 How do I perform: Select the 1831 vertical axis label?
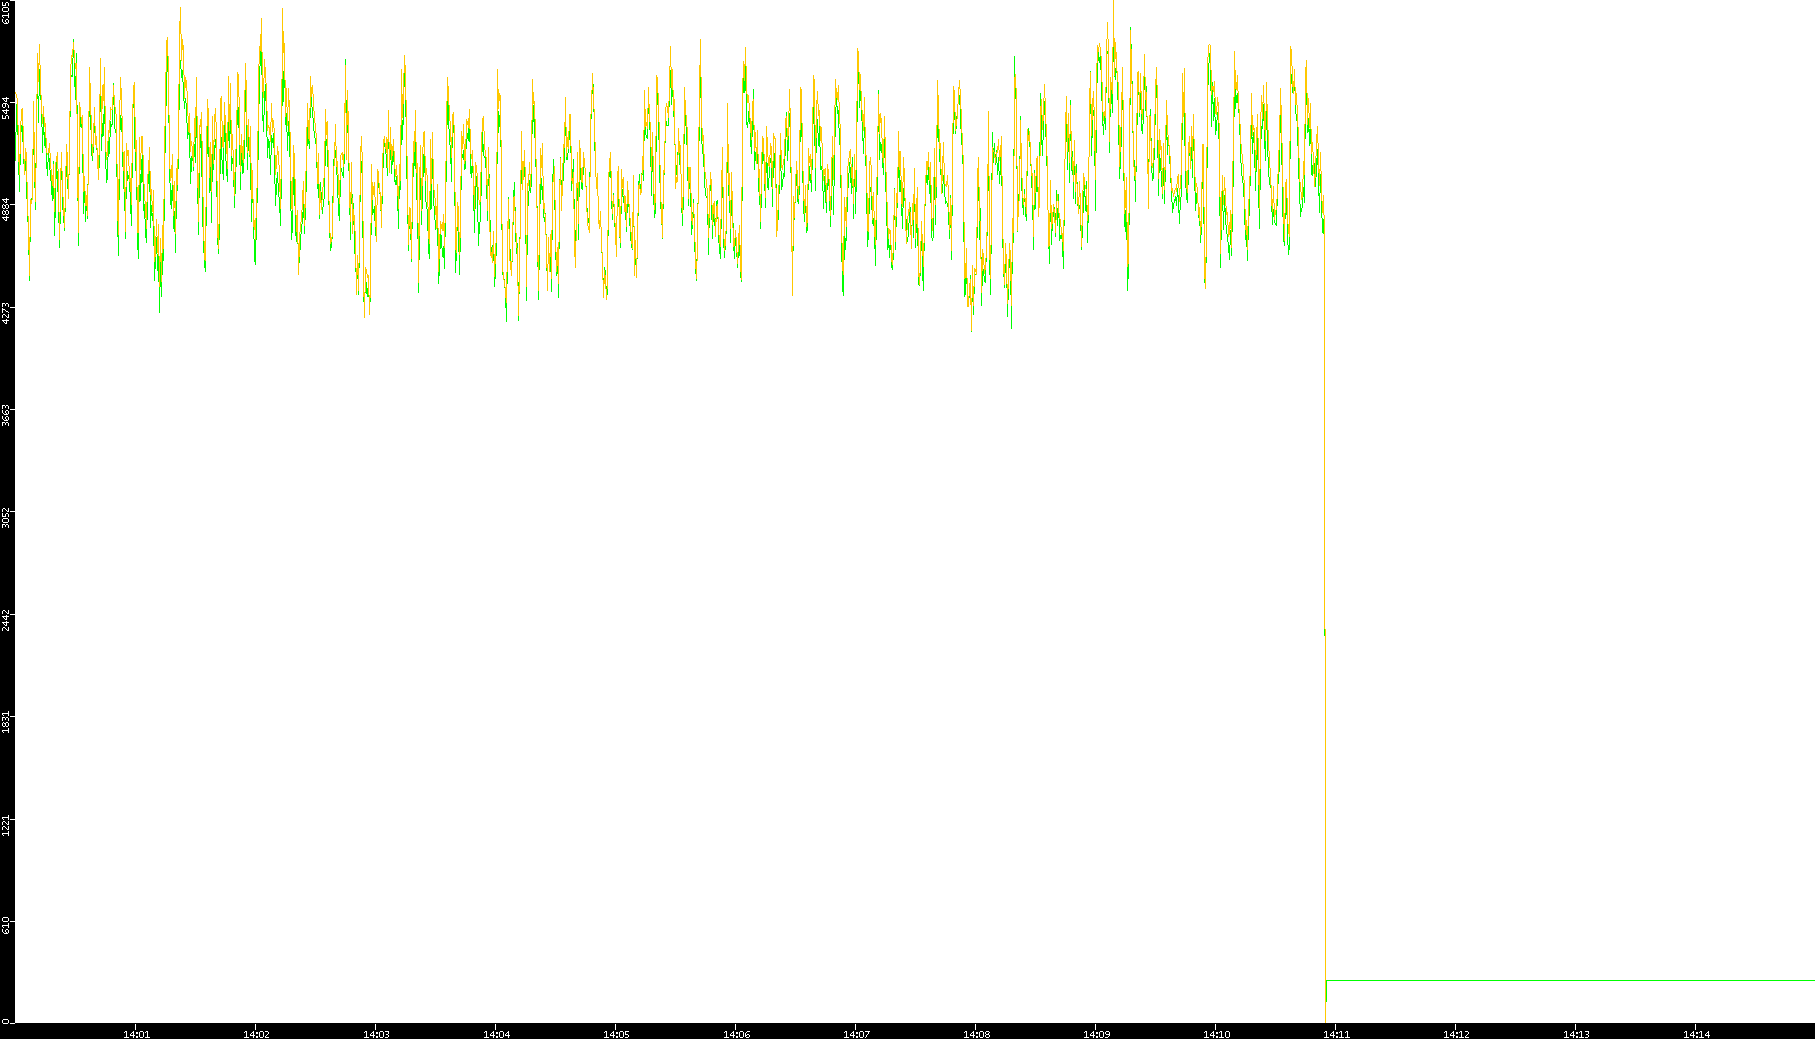[7, 722]
